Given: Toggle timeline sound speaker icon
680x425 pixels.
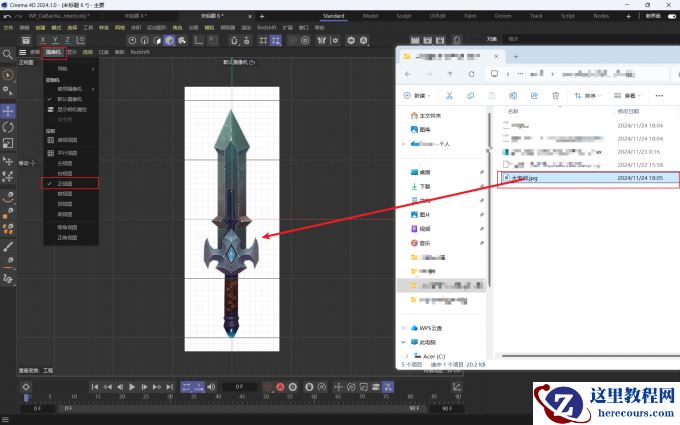Looking at the screenshot, I should click(211, 387).
